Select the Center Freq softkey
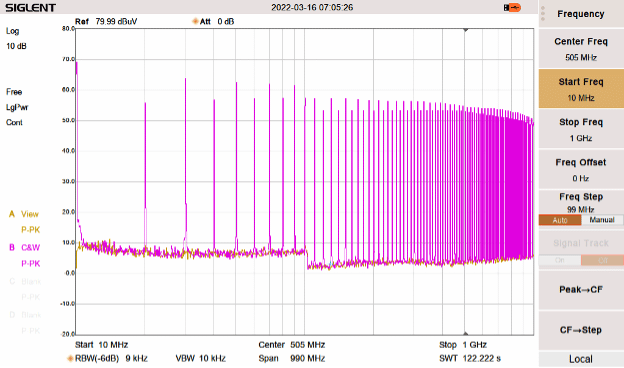This screenshot has height=368, width=624. click(581, 49)
